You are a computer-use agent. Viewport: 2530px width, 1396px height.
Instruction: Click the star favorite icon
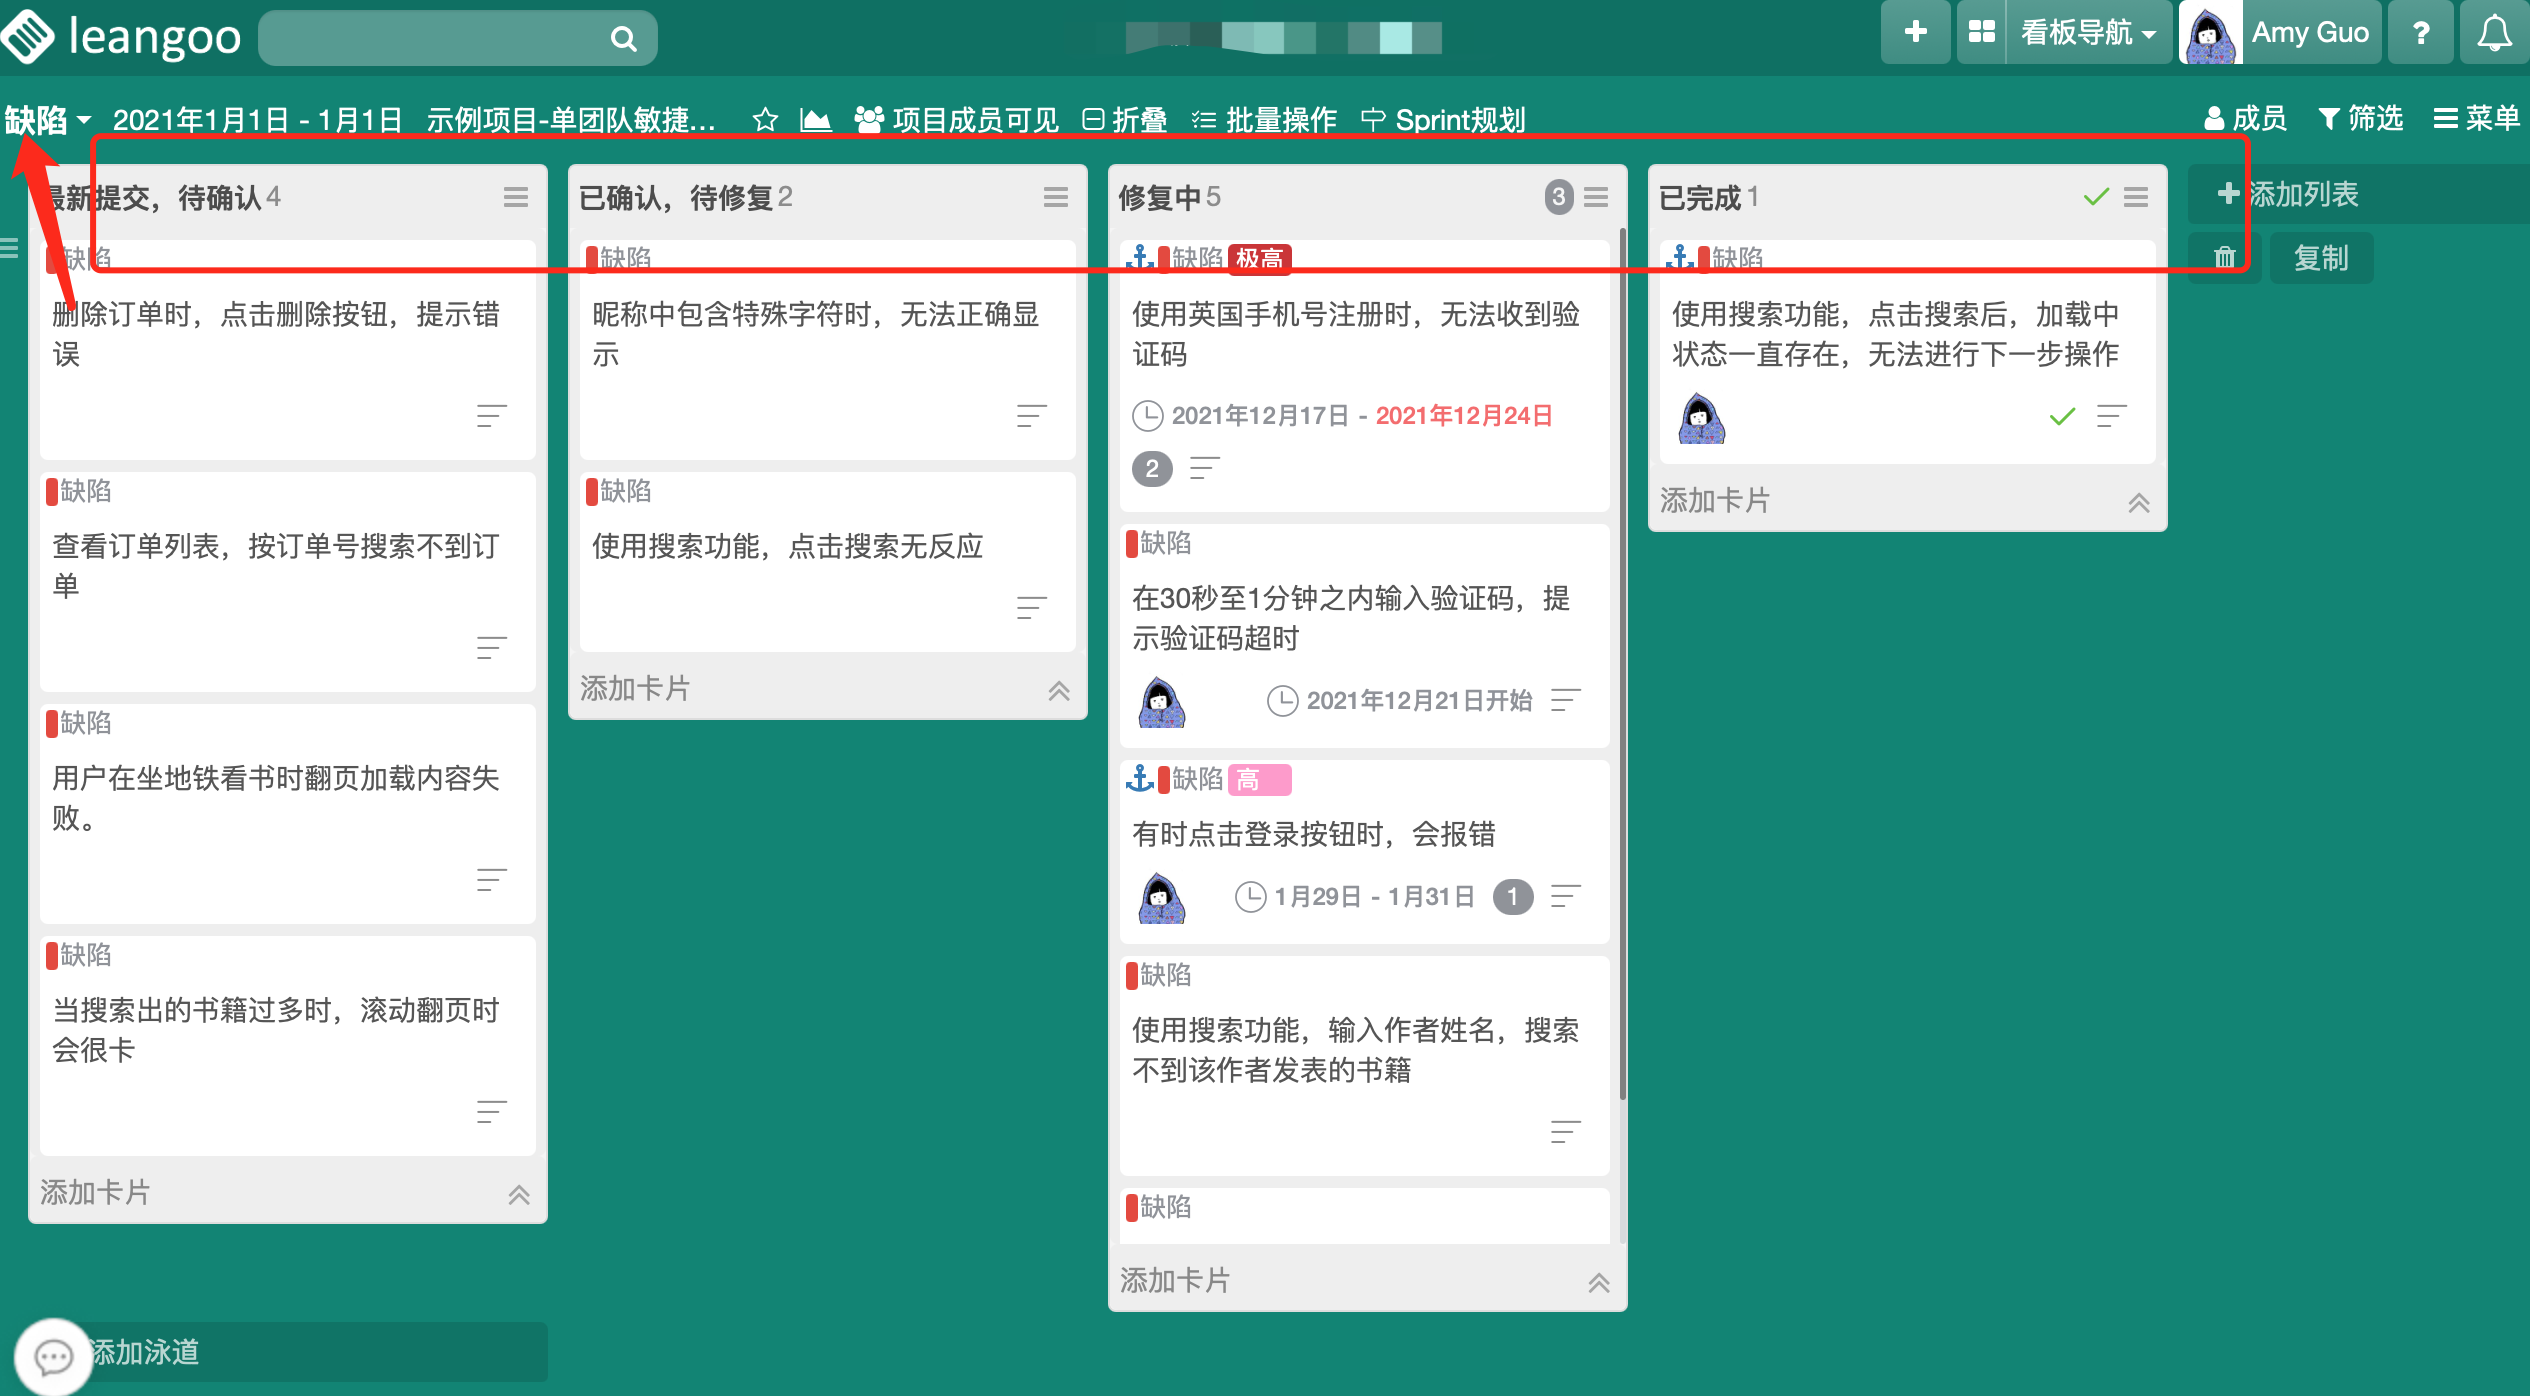(765, 120)
